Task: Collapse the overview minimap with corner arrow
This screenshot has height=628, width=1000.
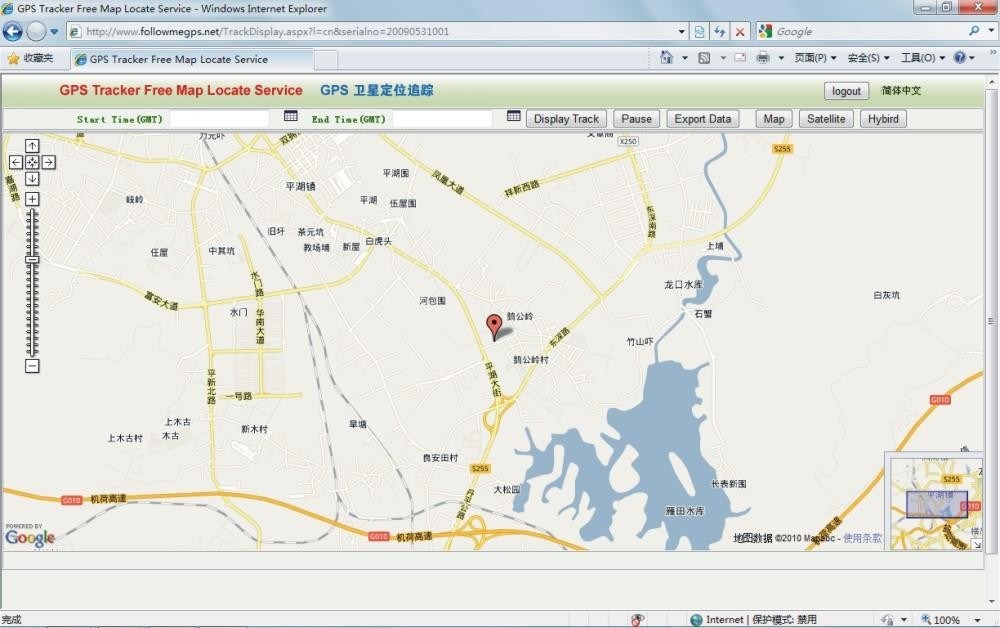Action: 976,544
